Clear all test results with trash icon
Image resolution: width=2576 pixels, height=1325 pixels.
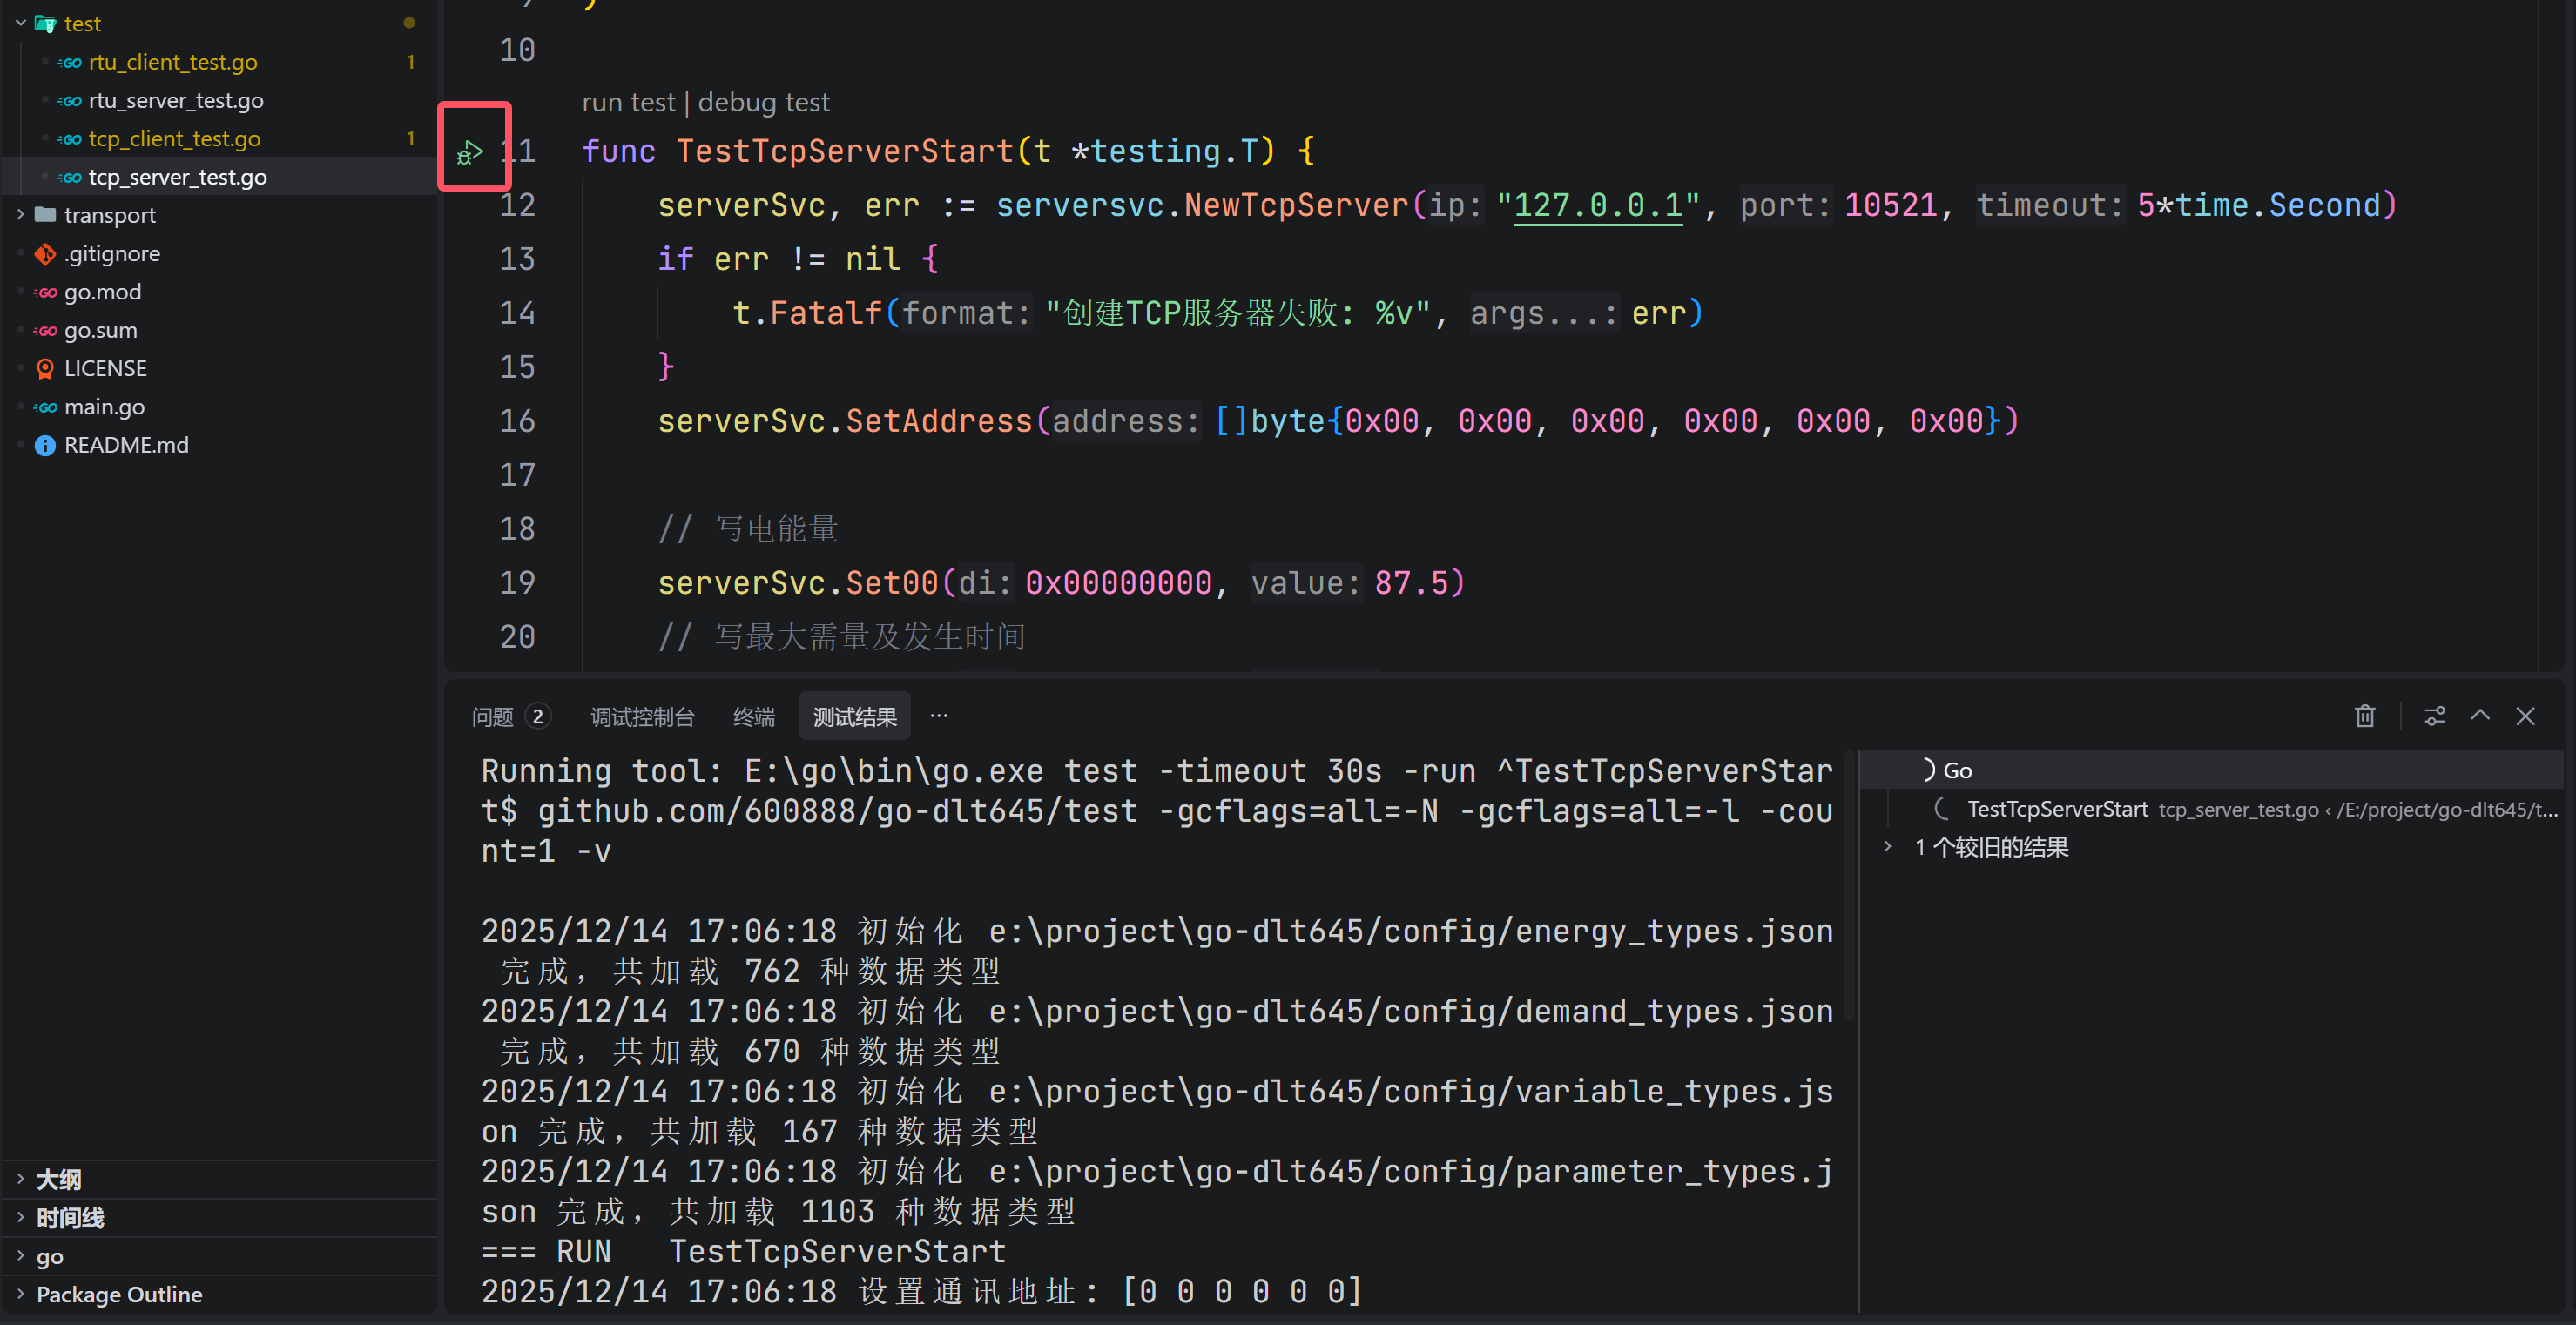2364,716
